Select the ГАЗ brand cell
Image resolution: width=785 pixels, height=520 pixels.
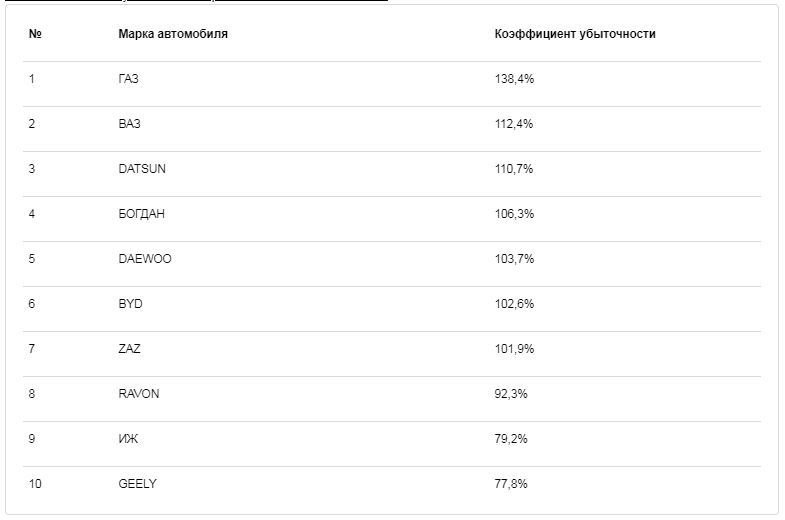click(129, 79)
